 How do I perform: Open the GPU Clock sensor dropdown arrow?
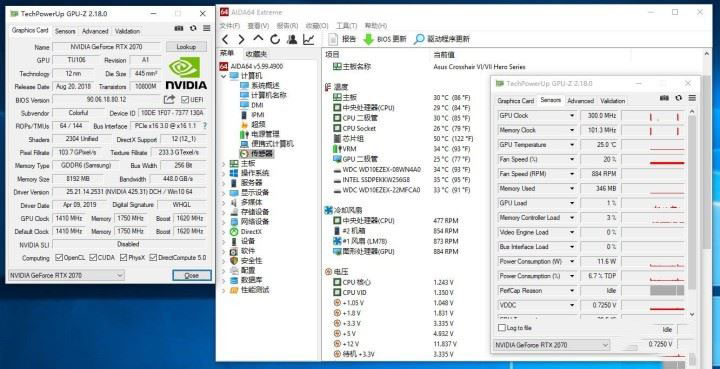[x=572, y=116]
